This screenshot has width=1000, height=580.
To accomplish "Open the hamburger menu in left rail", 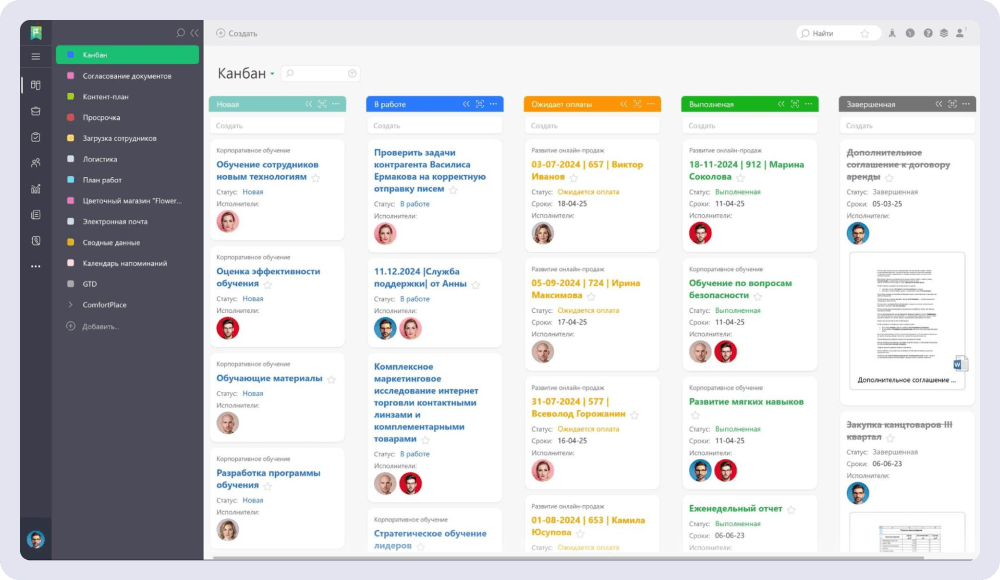I will coord(36,56).
